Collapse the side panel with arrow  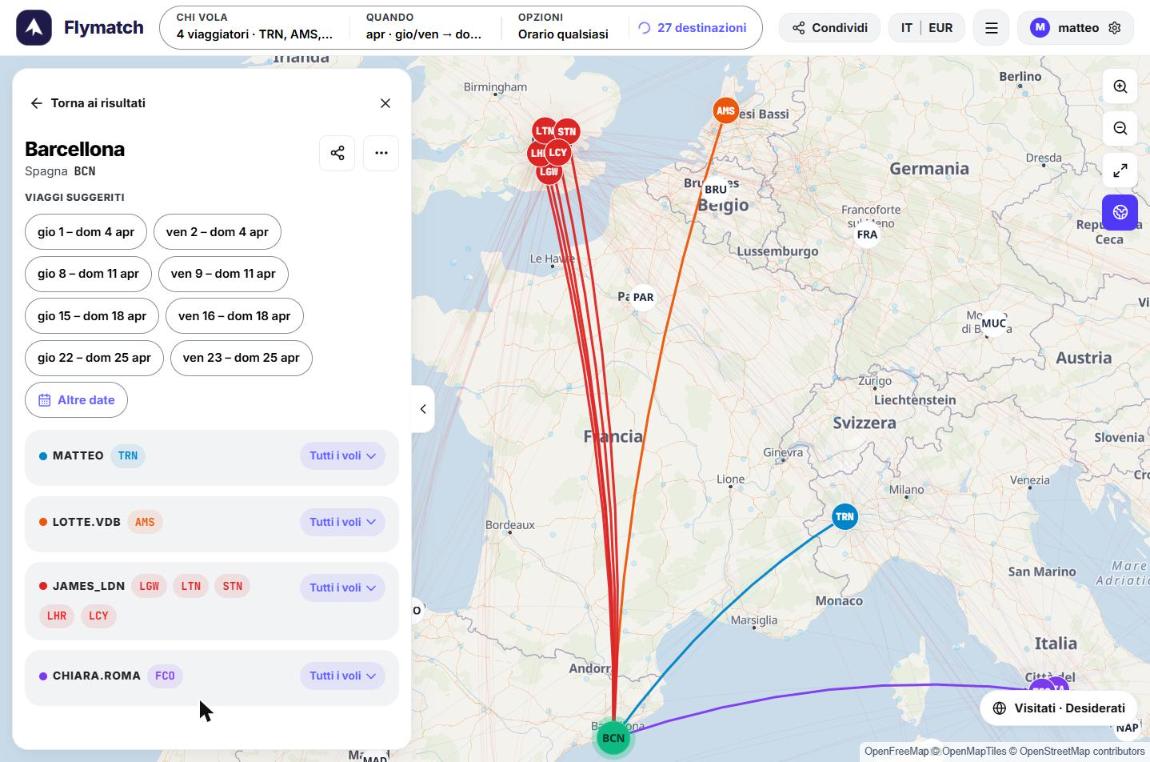pos(423,409)
